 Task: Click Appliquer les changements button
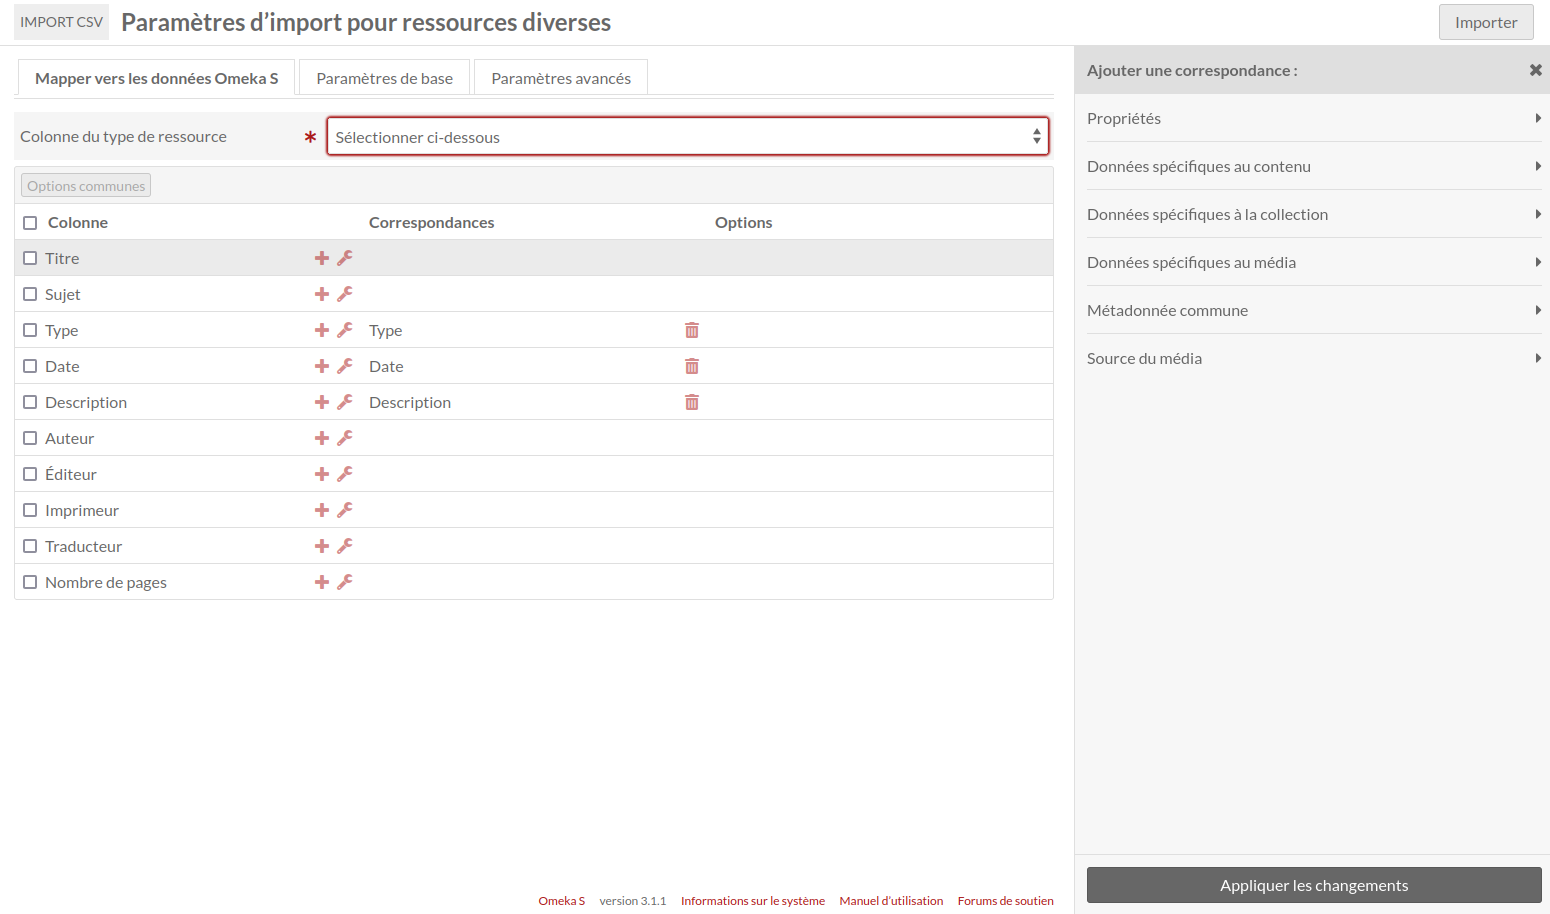(1314, 885)
